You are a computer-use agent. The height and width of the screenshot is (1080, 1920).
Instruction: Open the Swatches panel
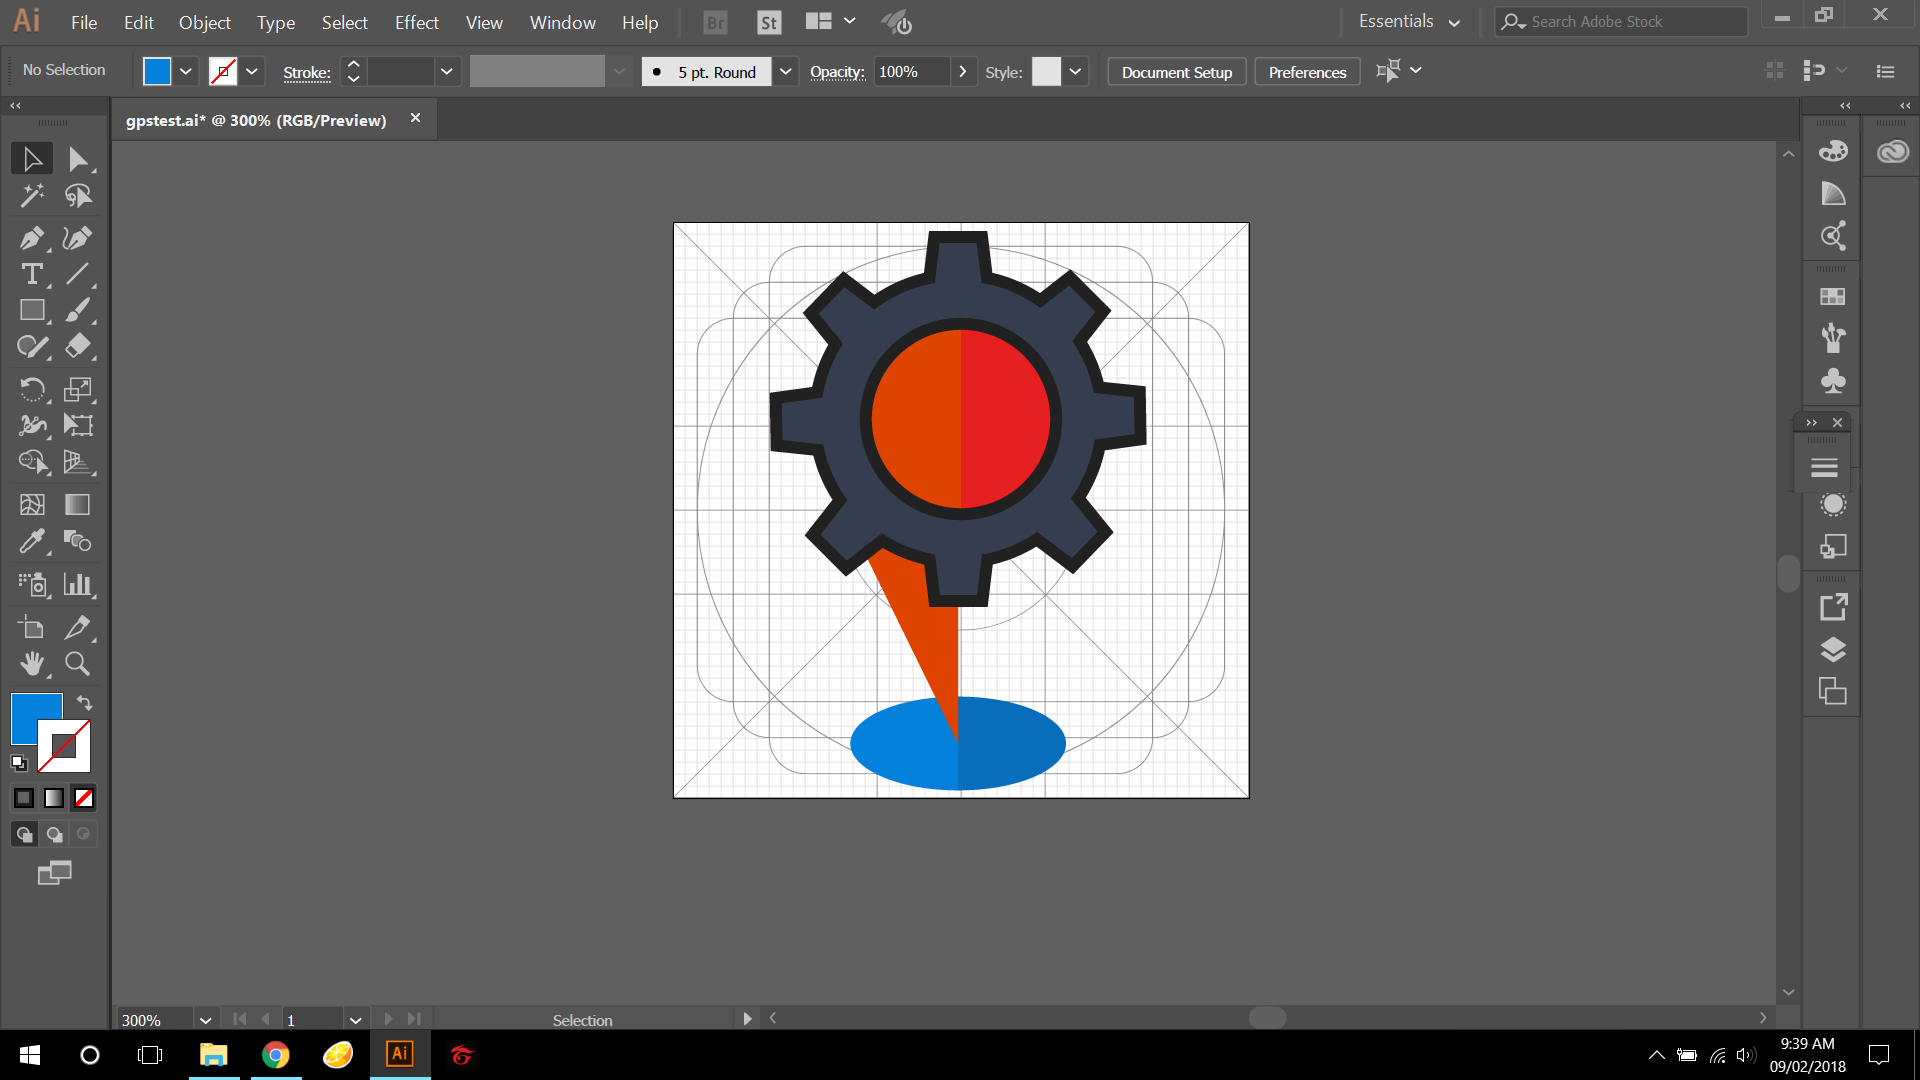[1833, 296]
